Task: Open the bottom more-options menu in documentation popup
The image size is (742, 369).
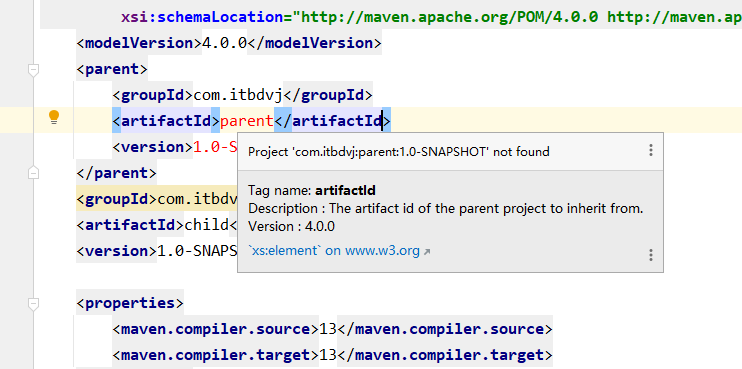Action: (x=651, y=255)
